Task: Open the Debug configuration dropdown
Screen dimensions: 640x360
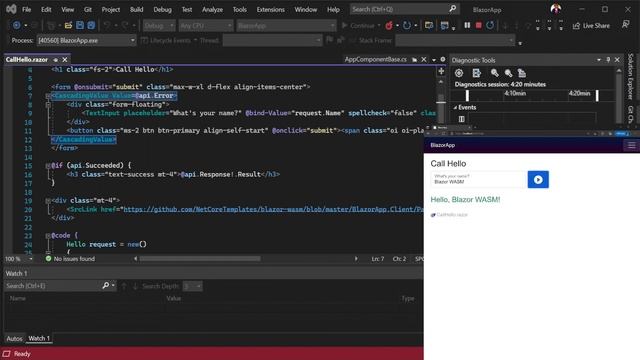Action: pos(159,26)
